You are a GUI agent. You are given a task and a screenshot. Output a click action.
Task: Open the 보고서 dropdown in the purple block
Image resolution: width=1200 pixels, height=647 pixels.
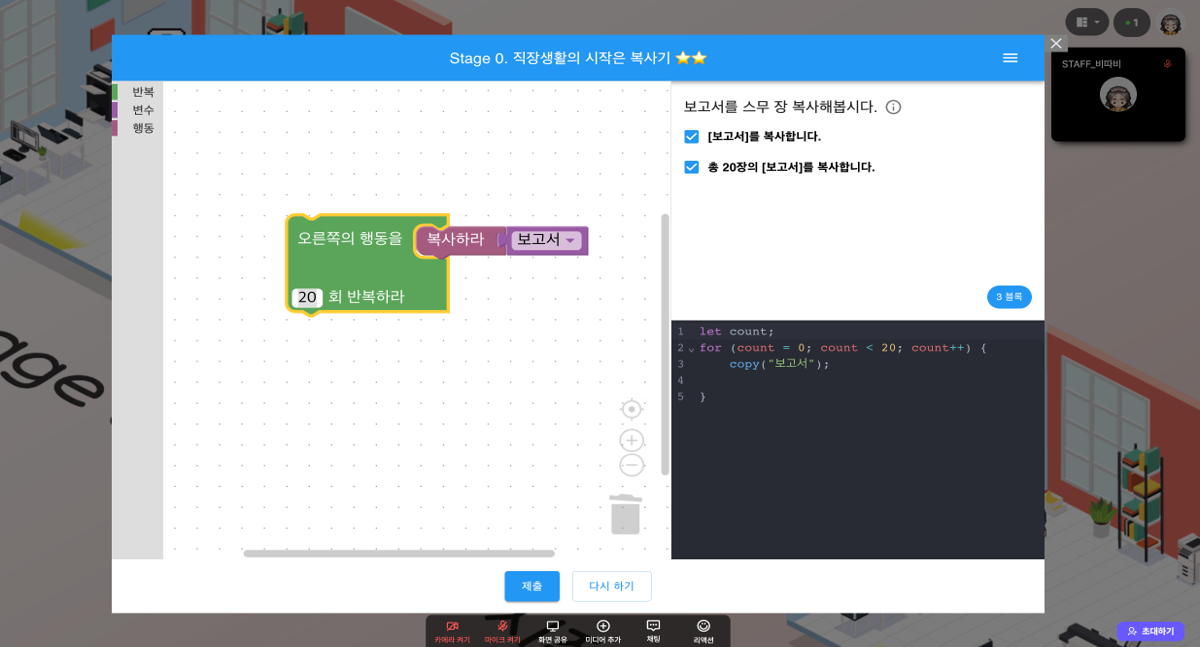568,241
